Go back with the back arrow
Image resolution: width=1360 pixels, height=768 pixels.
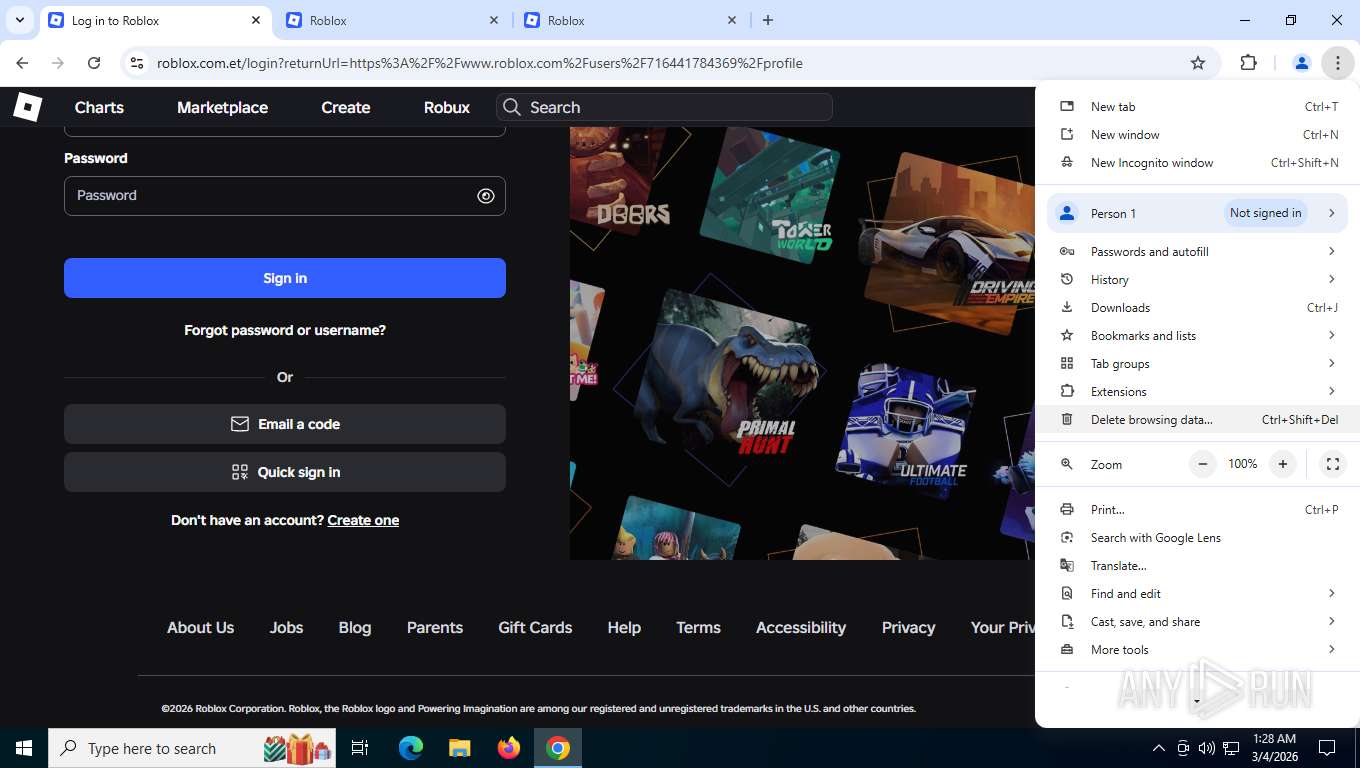point(22,63)
